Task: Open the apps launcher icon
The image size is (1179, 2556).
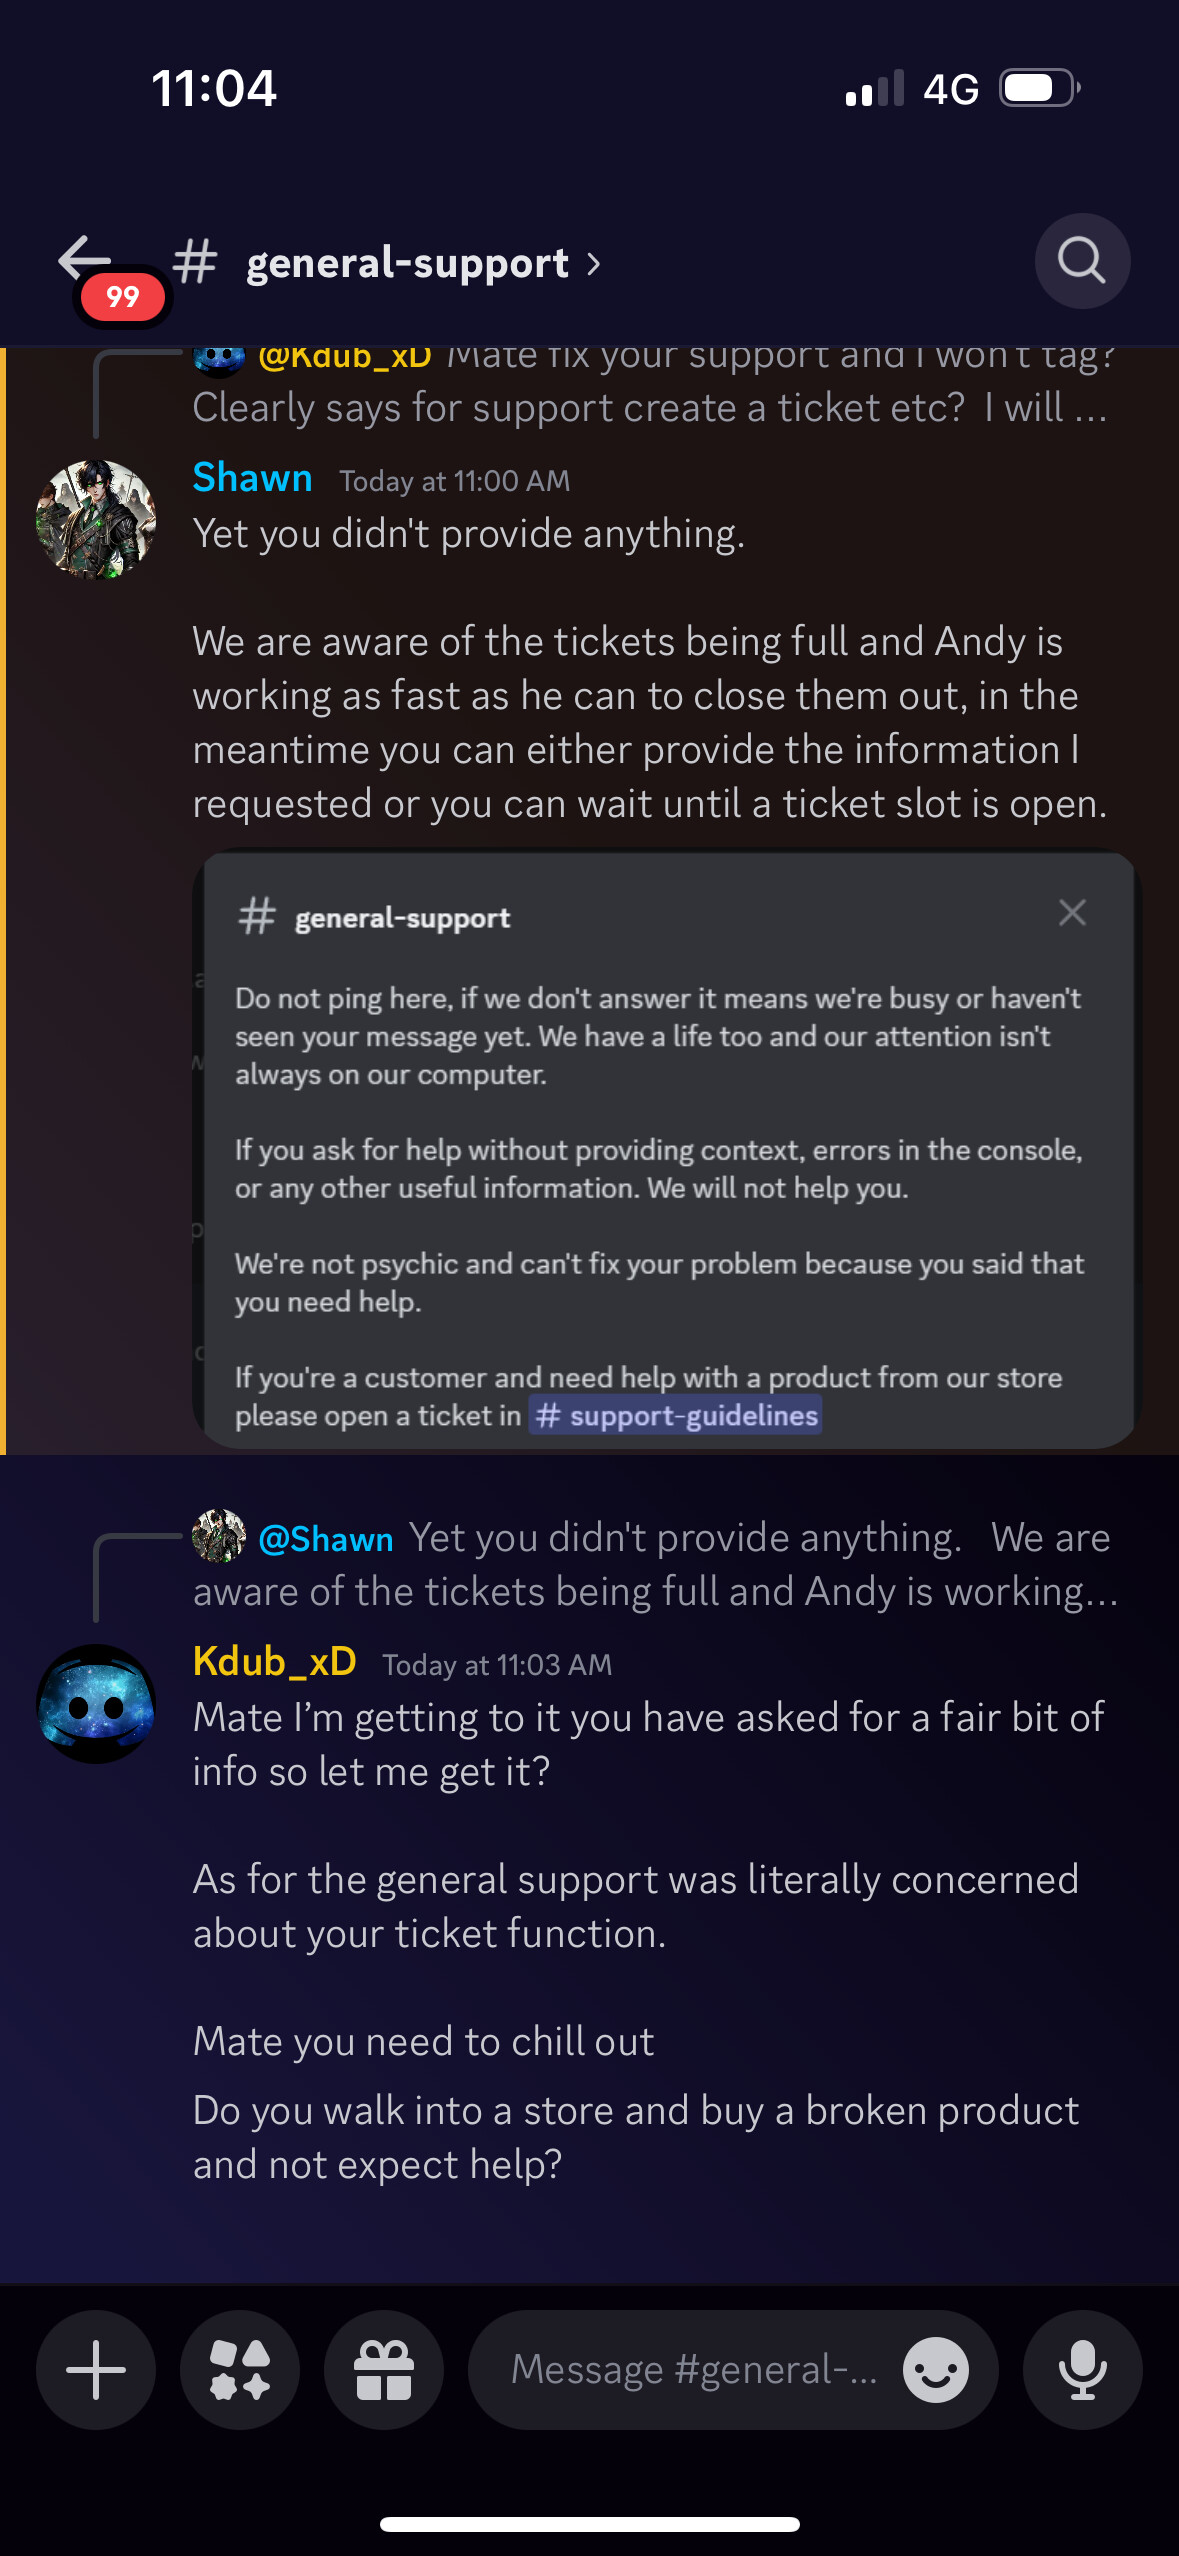Action: (x=240, y=2370)
